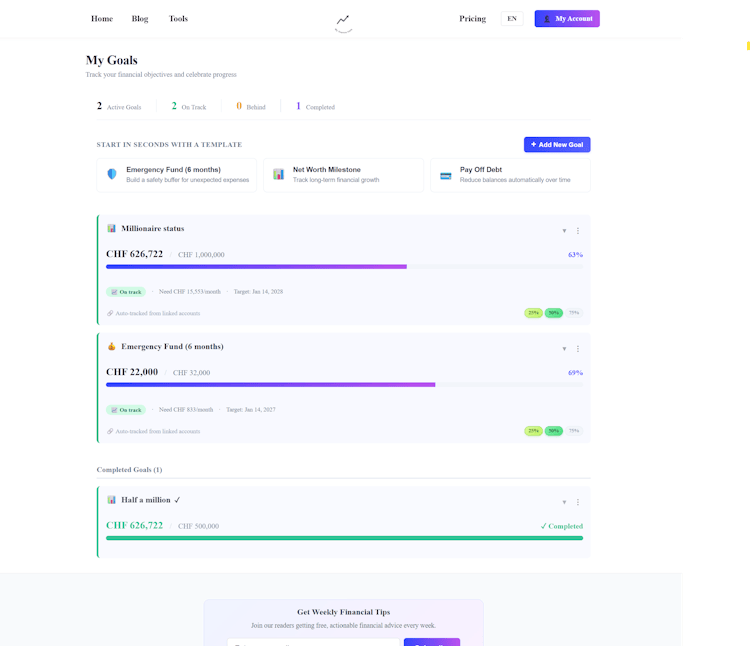Open the Blog menu item
Viewport: 750px width, 646px height.
pyautogui.click(x=140, y=19)
